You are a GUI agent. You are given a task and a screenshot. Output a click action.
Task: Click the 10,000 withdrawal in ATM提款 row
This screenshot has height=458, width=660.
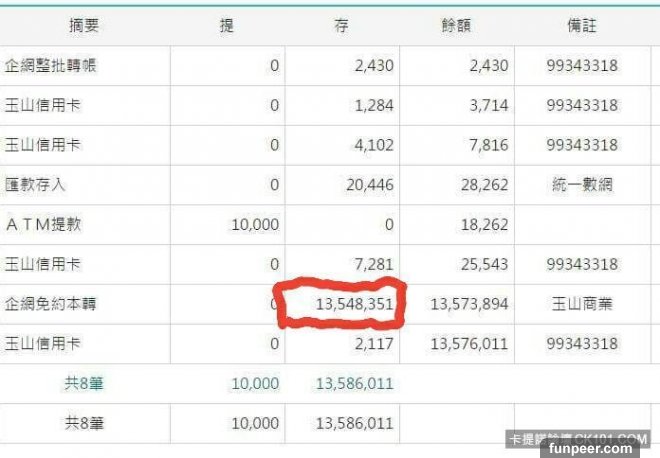pyautogui.click(x=255, y=225)
